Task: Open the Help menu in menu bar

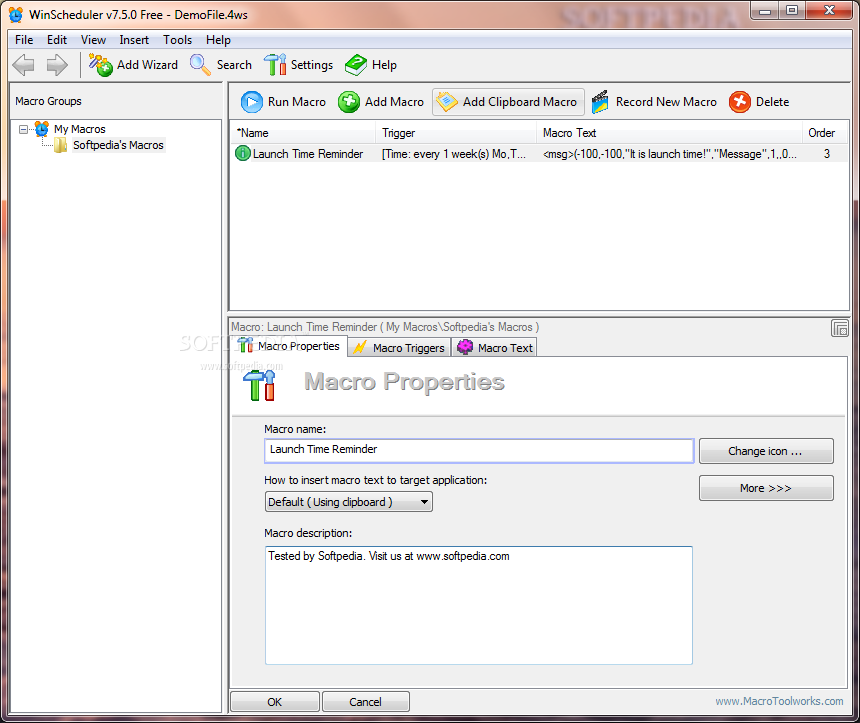Action: [218, 40]
